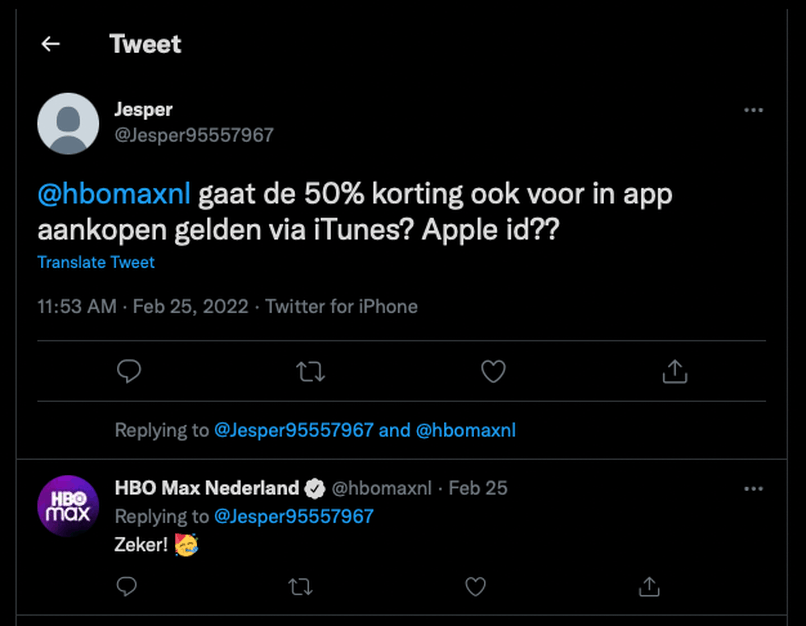806x626 pixels.
Task: Click HBO Max Nederland display name
Action: [x=207, y=488]
